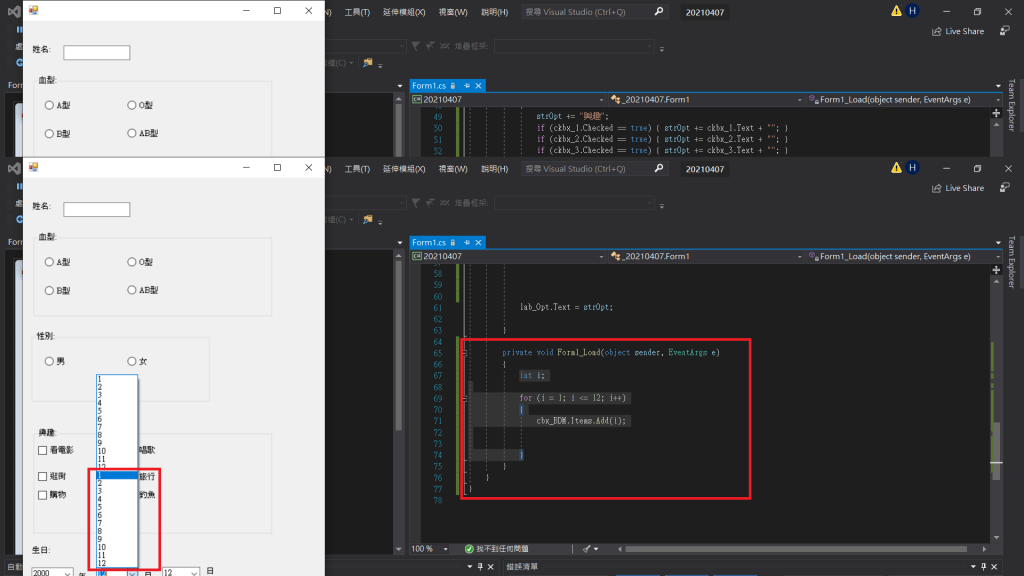Click the feedback icon beside top Live Share

click(1004, 31)
